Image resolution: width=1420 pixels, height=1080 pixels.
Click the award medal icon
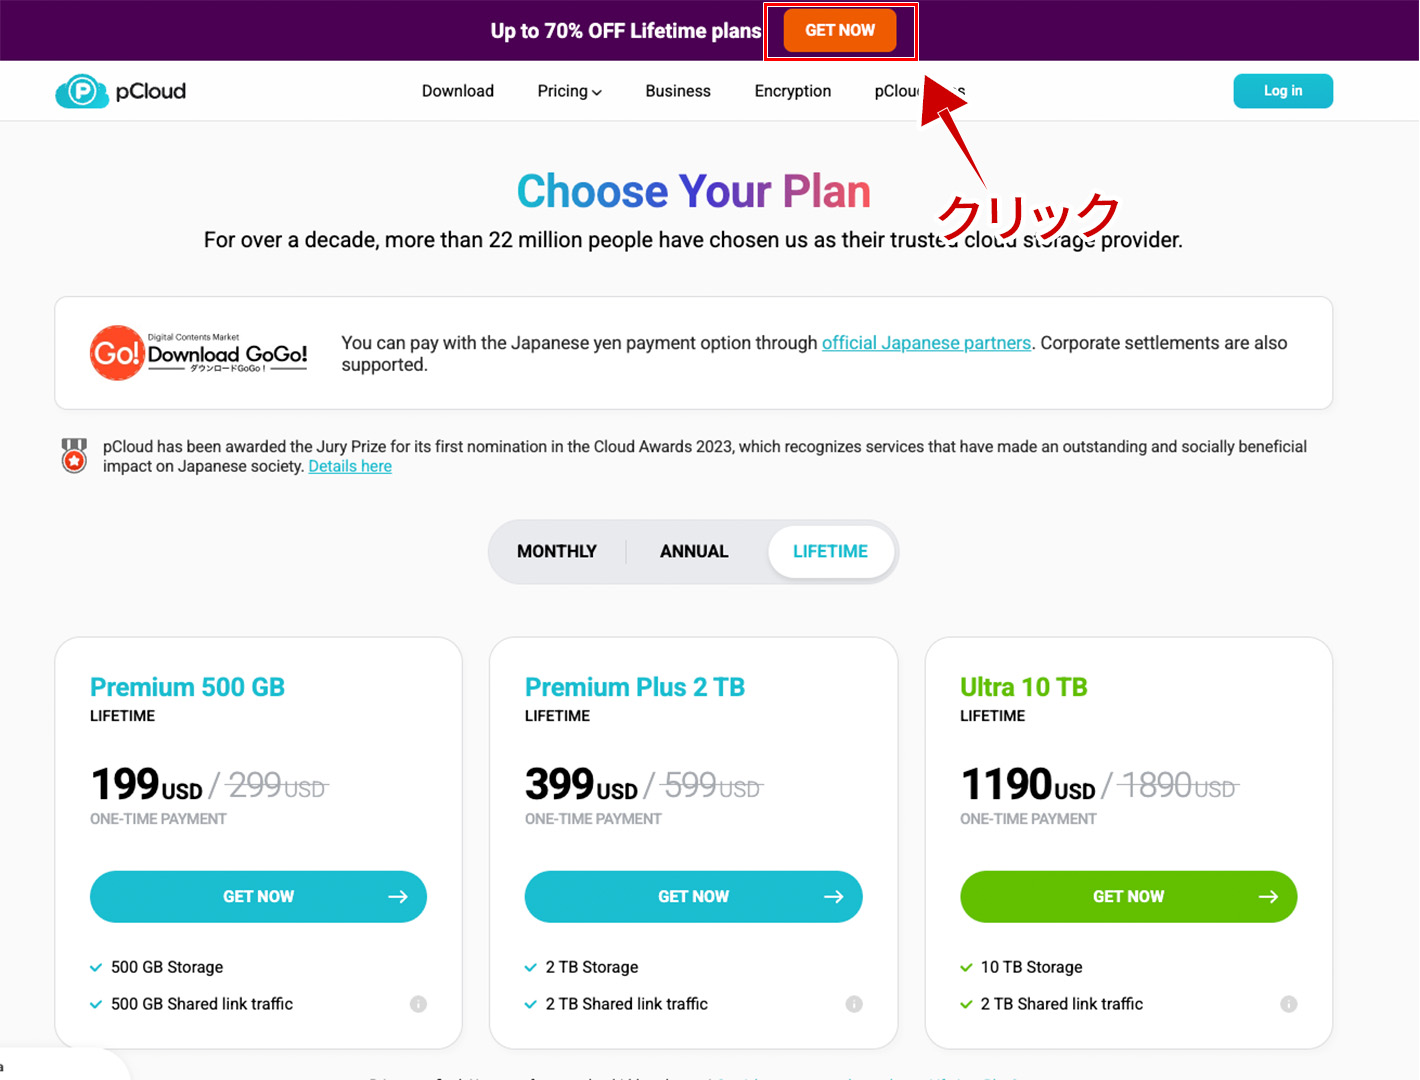(x=74, y=456)
